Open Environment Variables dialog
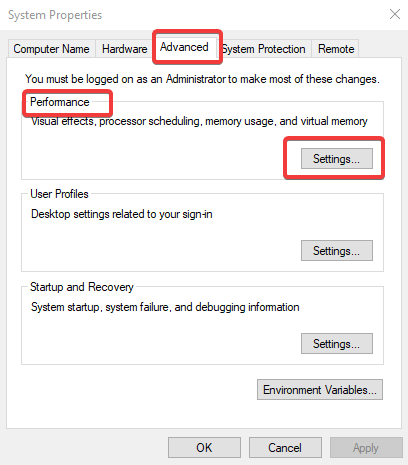 (x=320, y=389)
